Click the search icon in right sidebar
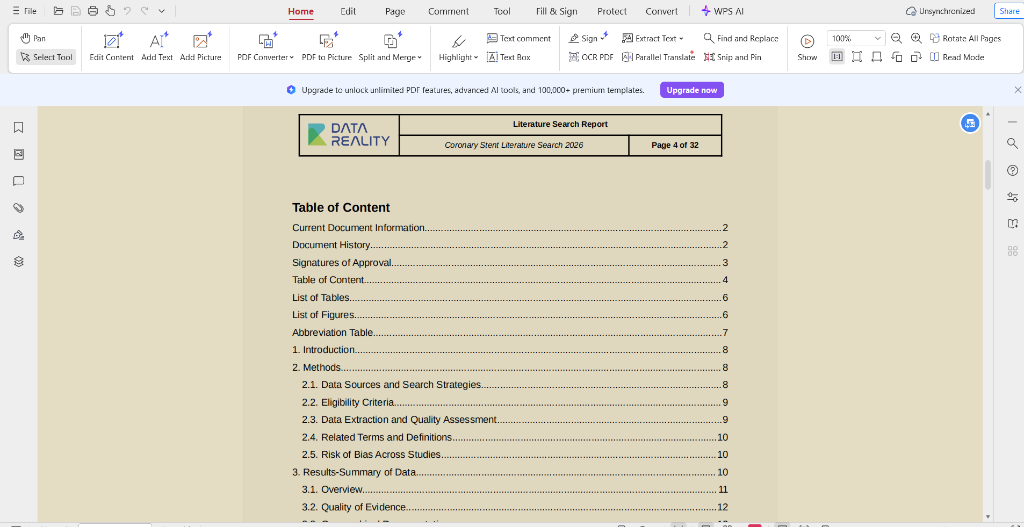The height and width of the screenshot is (527, 1024). click(x=1012, y=143)
